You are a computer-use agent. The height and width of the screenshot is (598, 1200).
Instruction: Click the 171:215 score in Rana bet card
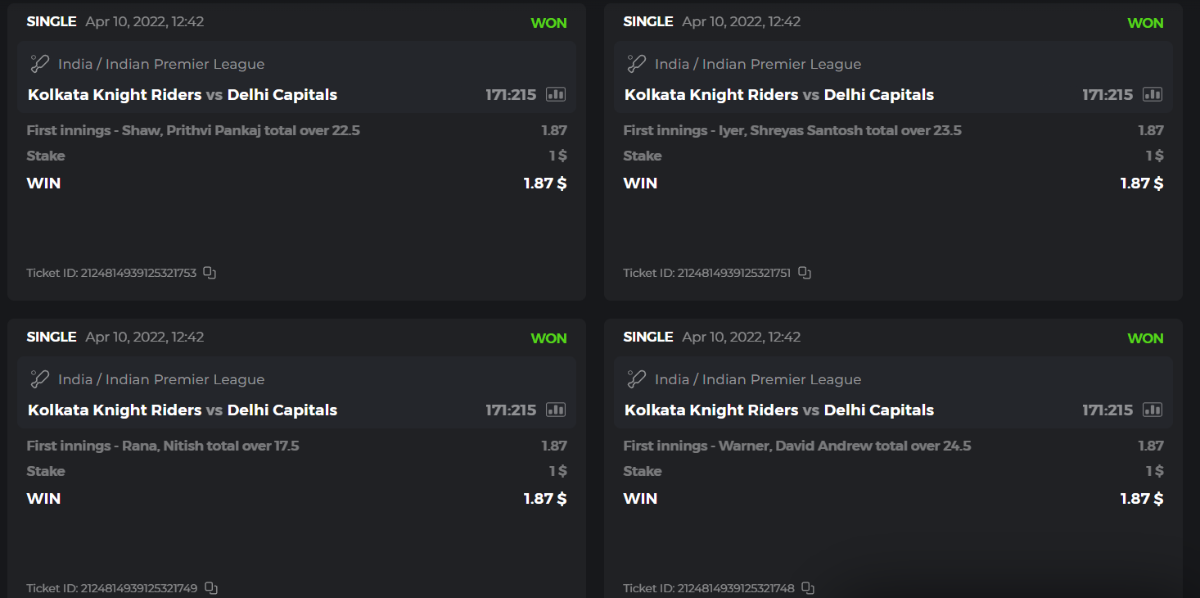[510, 410]
